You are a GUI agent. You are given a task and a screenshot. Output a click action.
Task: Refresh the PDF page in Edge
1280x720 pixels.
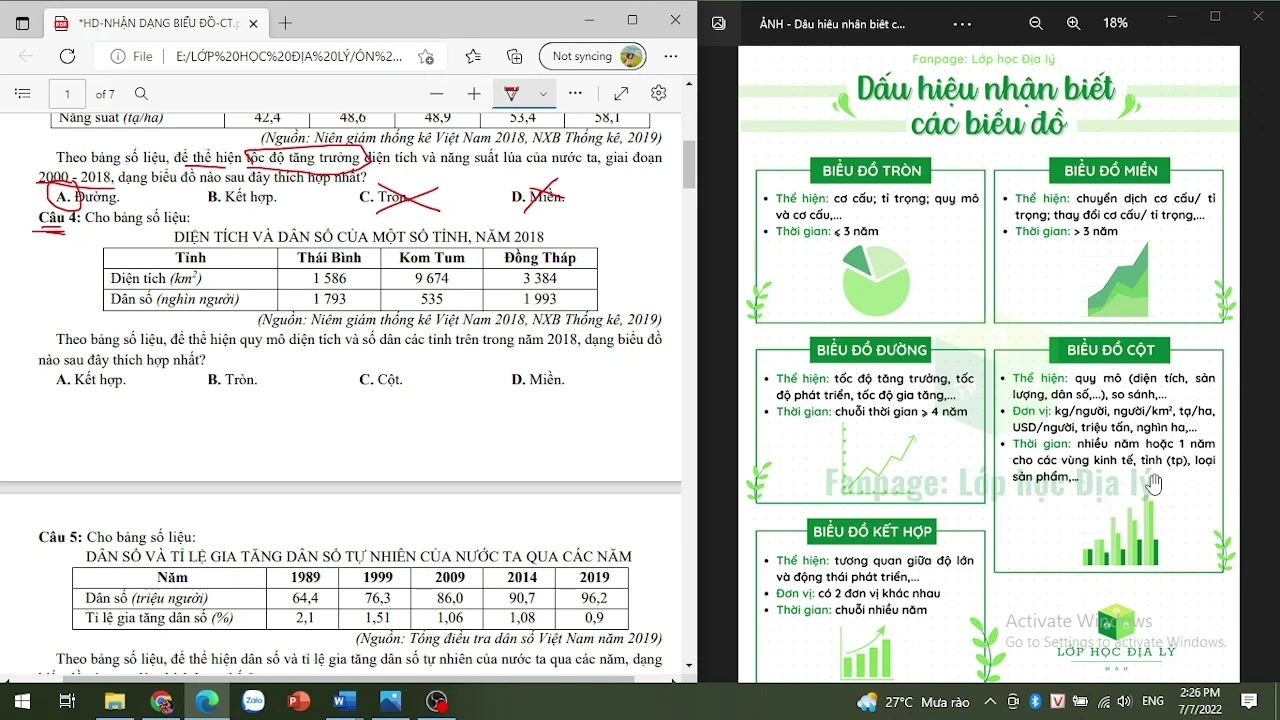click(67, 57)
